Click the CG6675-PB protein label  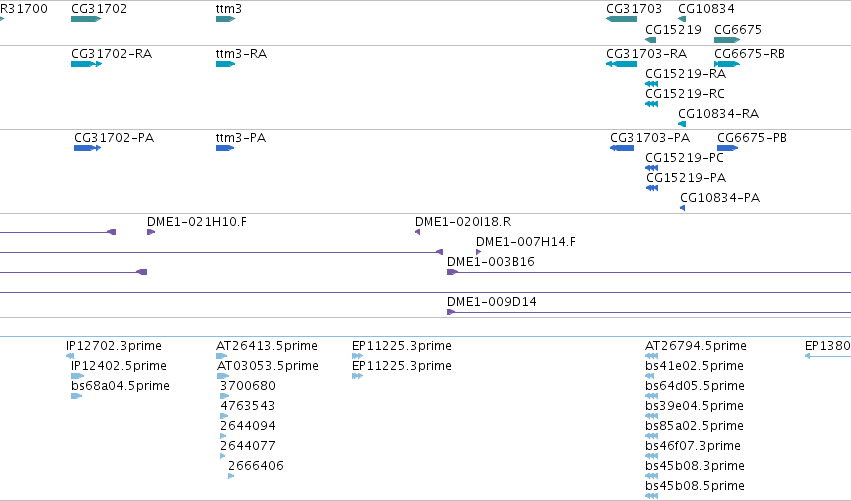coord(752,137)
